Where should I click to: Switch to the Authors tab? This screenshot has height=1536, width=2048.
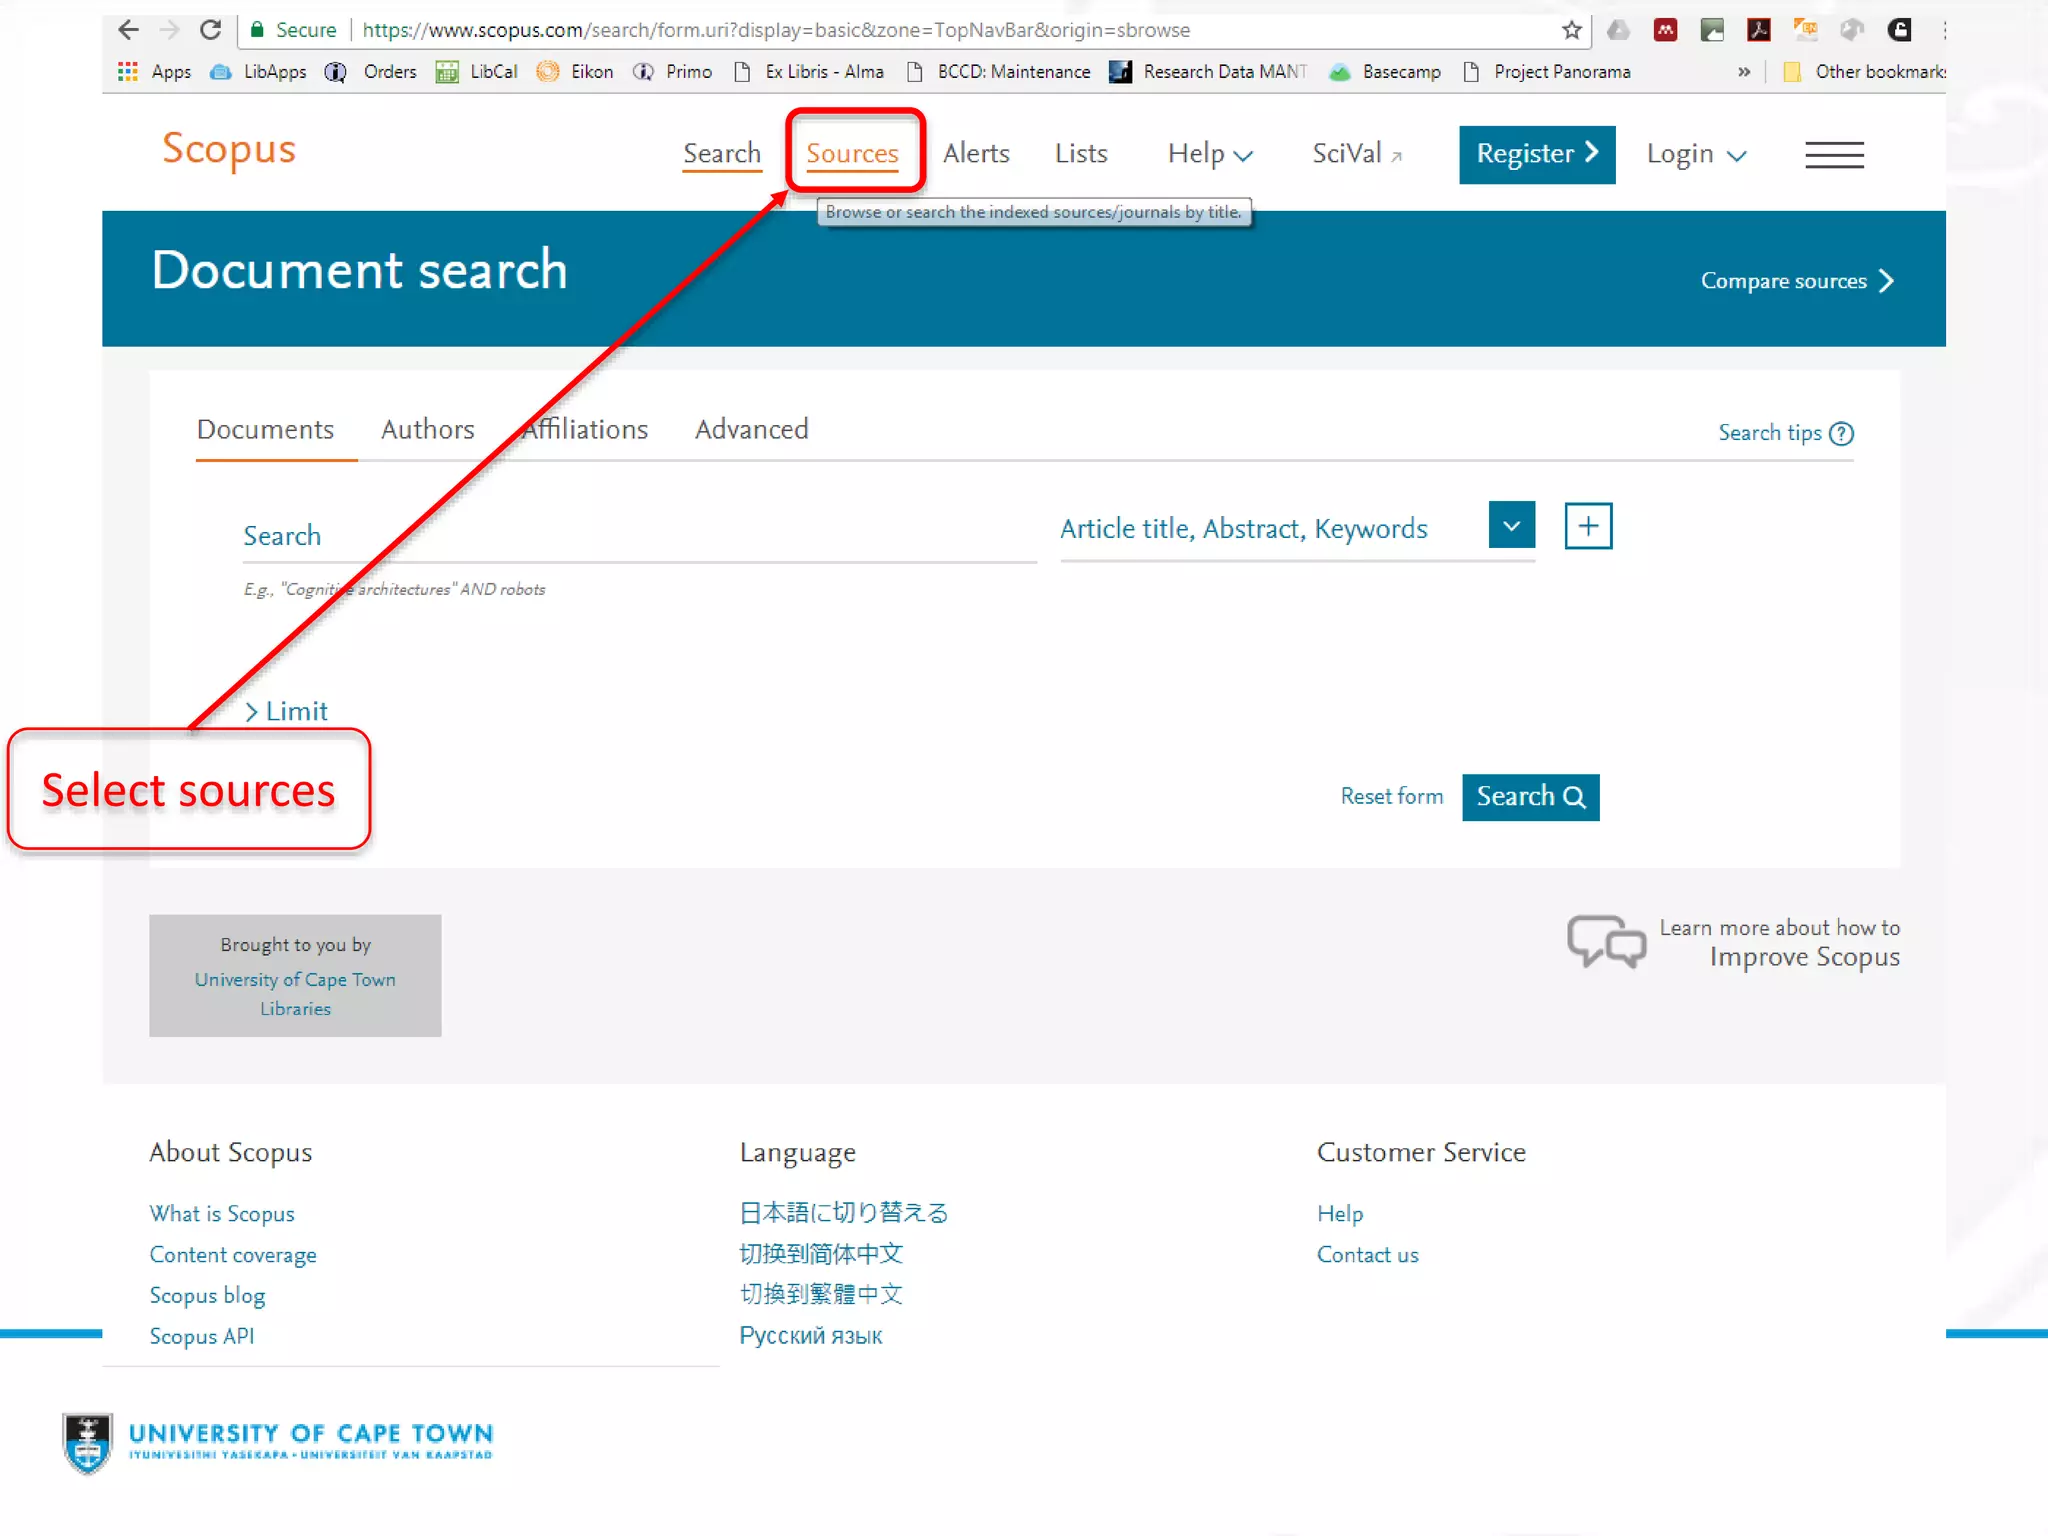(427, 430)
